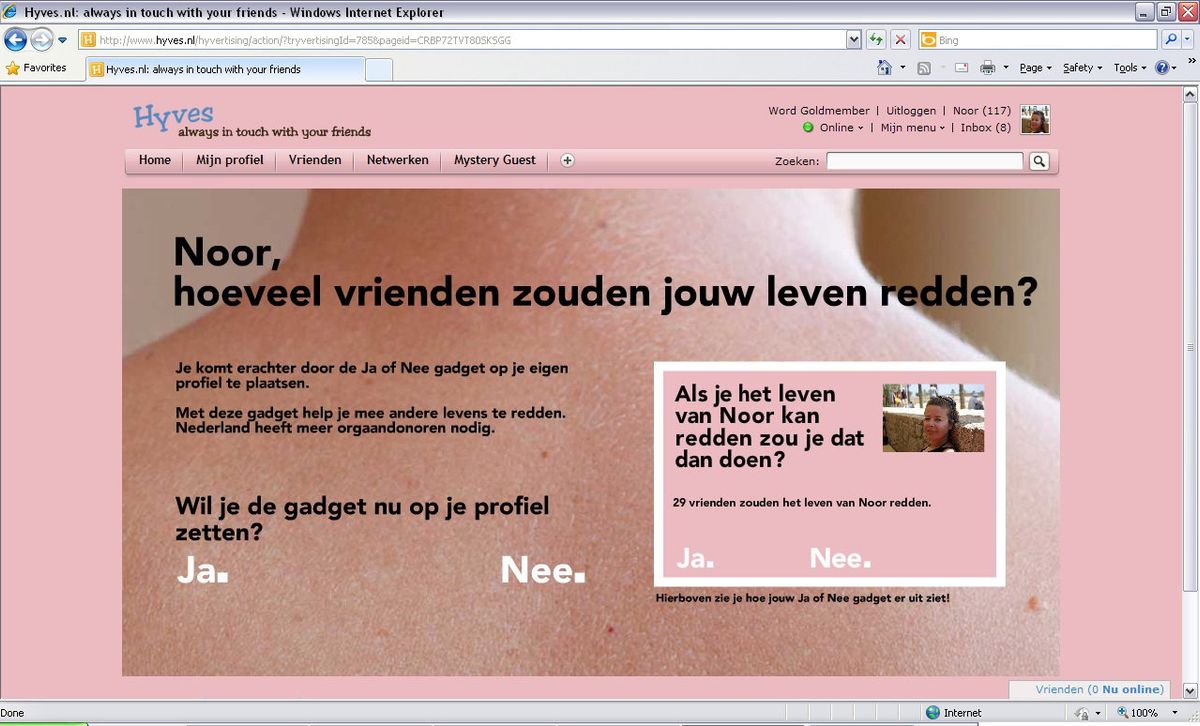Click the green Refresh page icon
The height and width of the screenshot is (726, 1200).
[x=877, y=40]
